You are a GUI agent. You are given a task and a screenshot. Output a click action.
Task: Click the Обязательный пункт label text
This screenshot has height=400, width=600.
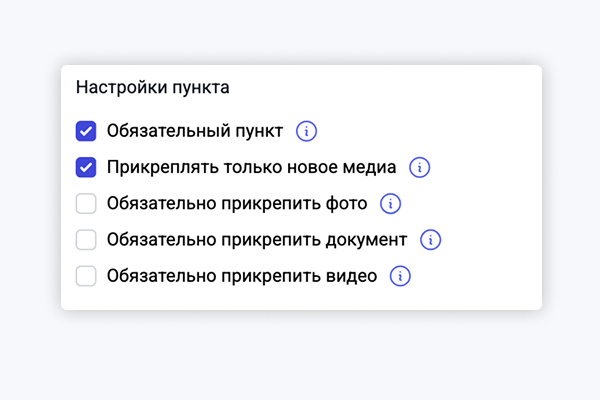[x=195, y=131]
